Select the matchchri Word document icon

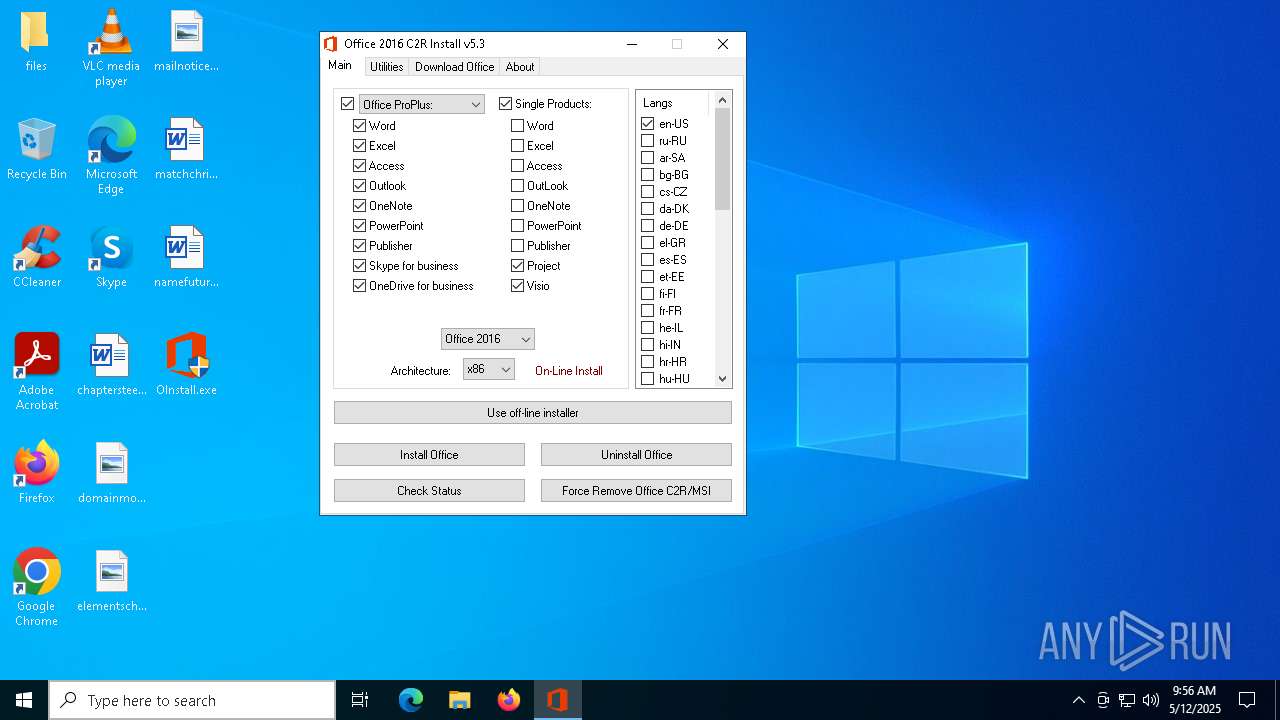(x=186, y=148)
